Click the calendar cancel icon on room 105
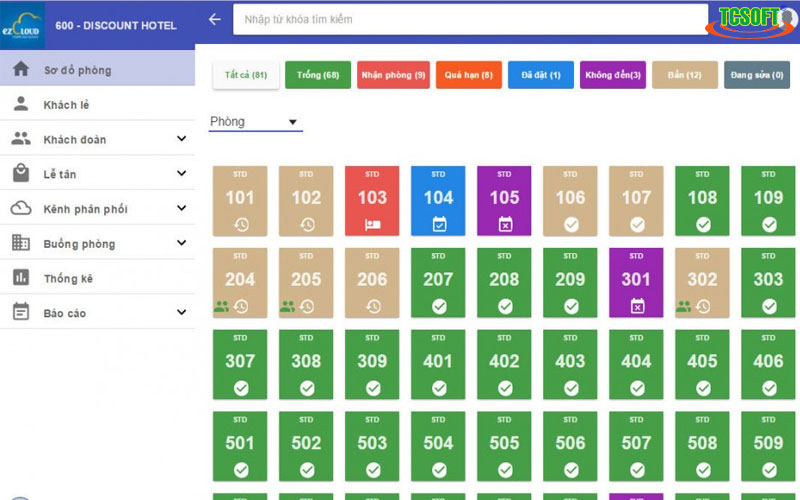Image resolution: width=800 pixels, height=500 pixels. pyautogui.click(x=504, y=224)
